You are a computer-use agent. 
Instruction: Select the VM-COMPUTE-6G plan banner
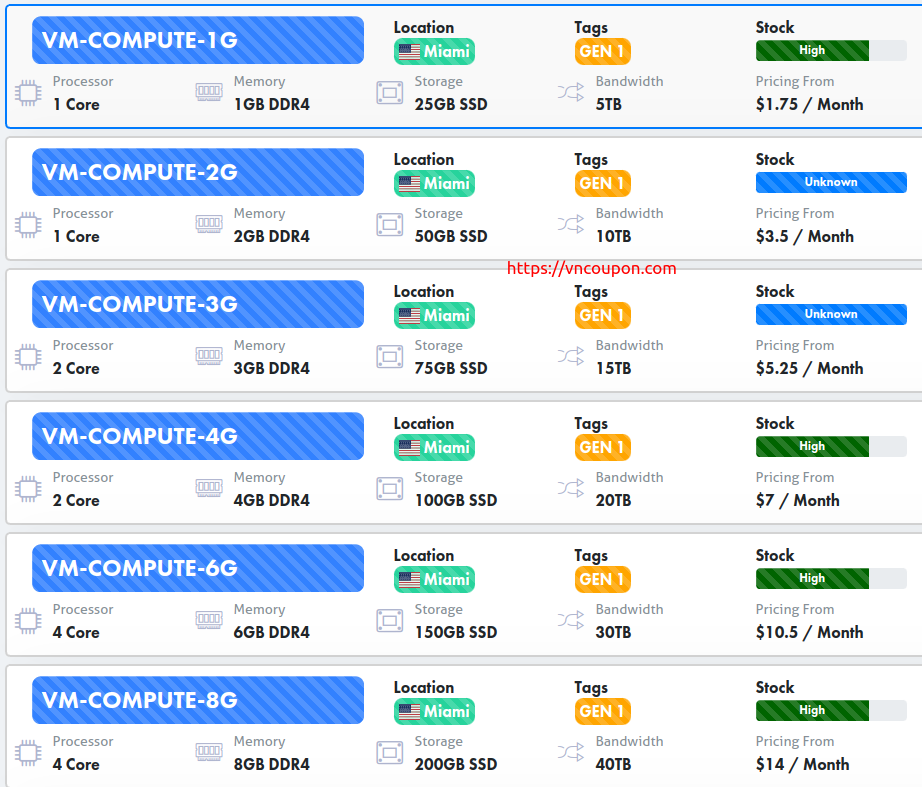click(198, 568)
